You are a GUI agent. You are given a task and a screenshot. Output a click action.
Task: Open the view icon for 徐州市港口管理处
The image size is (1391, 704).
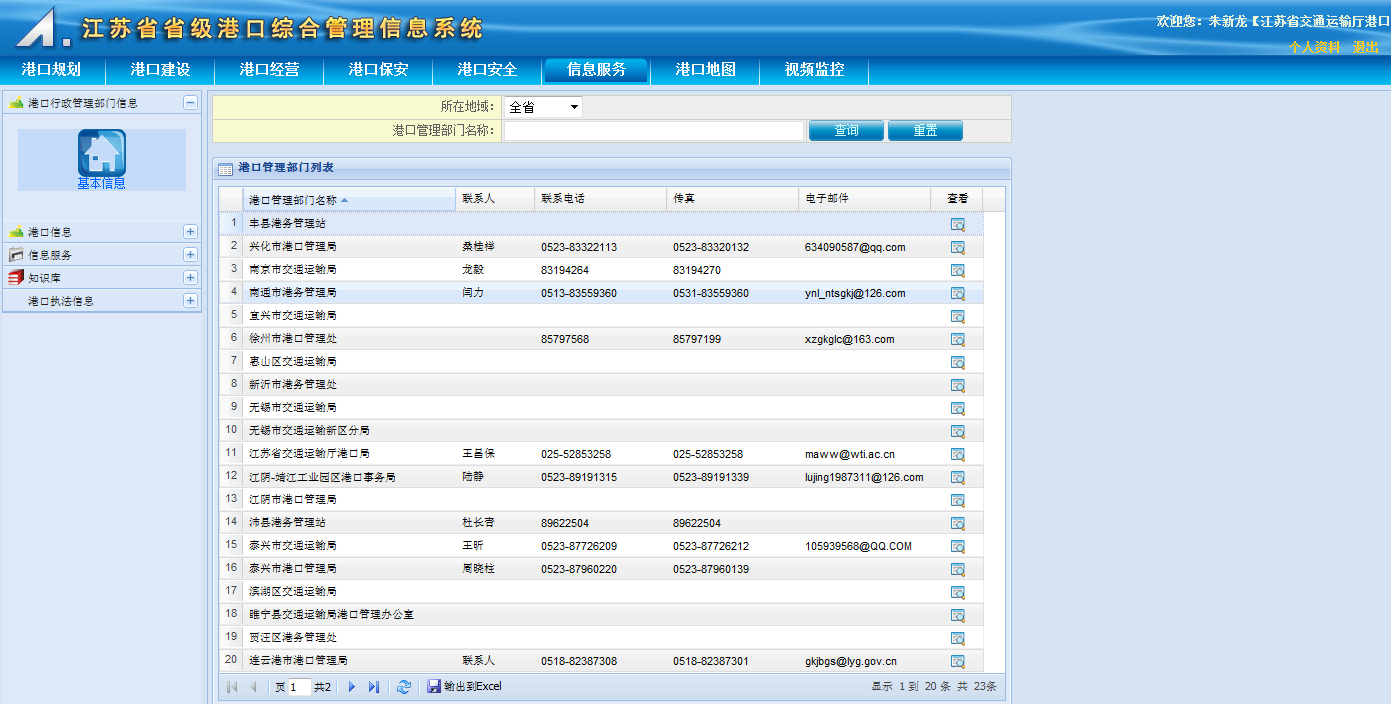click(x=957, y=339)
